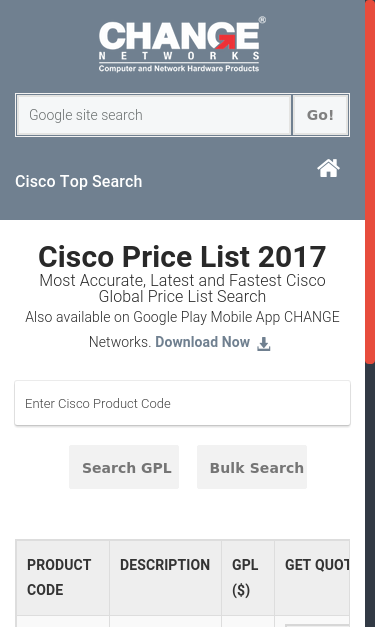
Task: Select the DESCRIPTION column header
Action: click(x=166, y=577)
